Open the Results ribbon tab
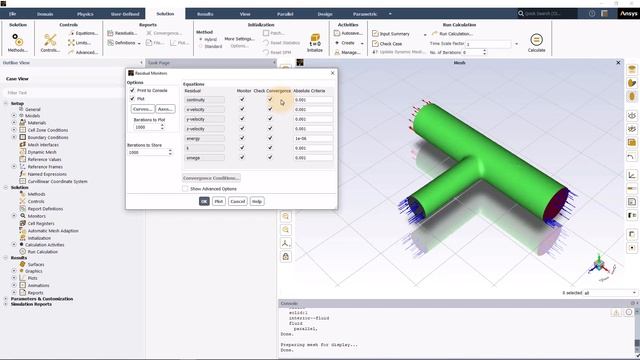640x360 pixels. 205,14
